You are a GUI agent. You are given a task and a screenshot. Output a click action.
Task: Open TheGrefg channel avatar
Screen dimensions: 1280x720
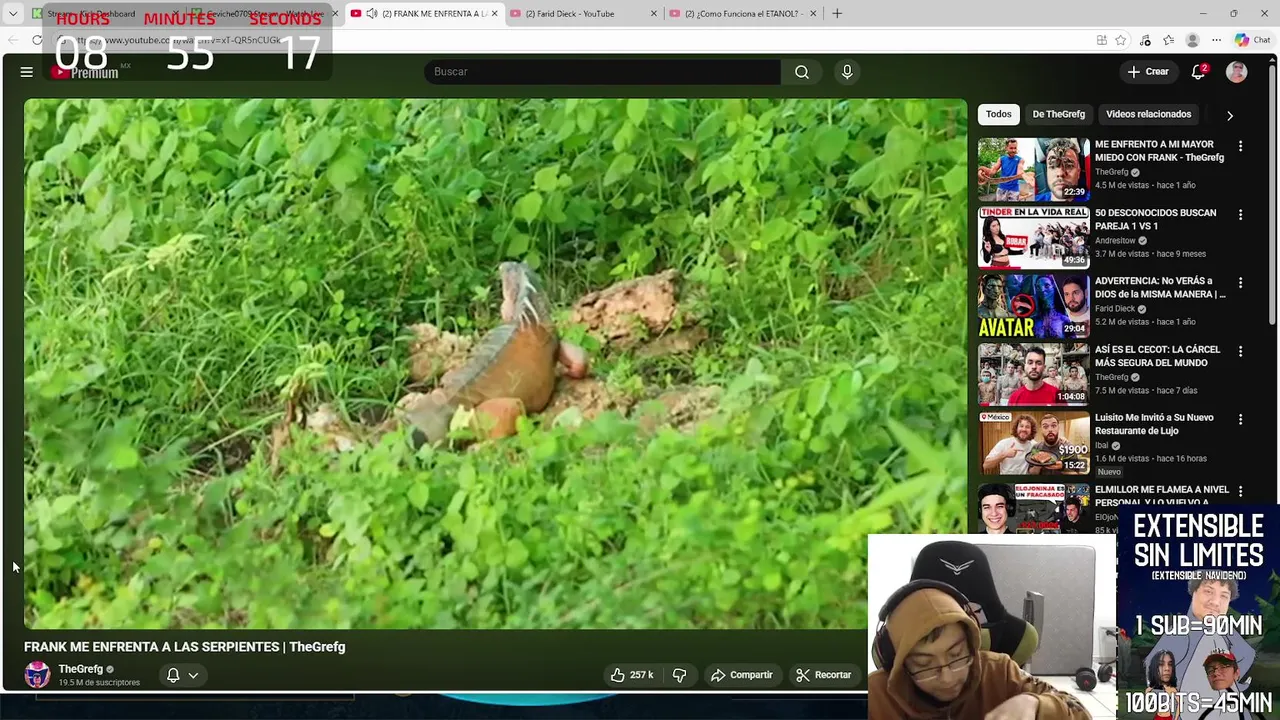click(37, 675)
